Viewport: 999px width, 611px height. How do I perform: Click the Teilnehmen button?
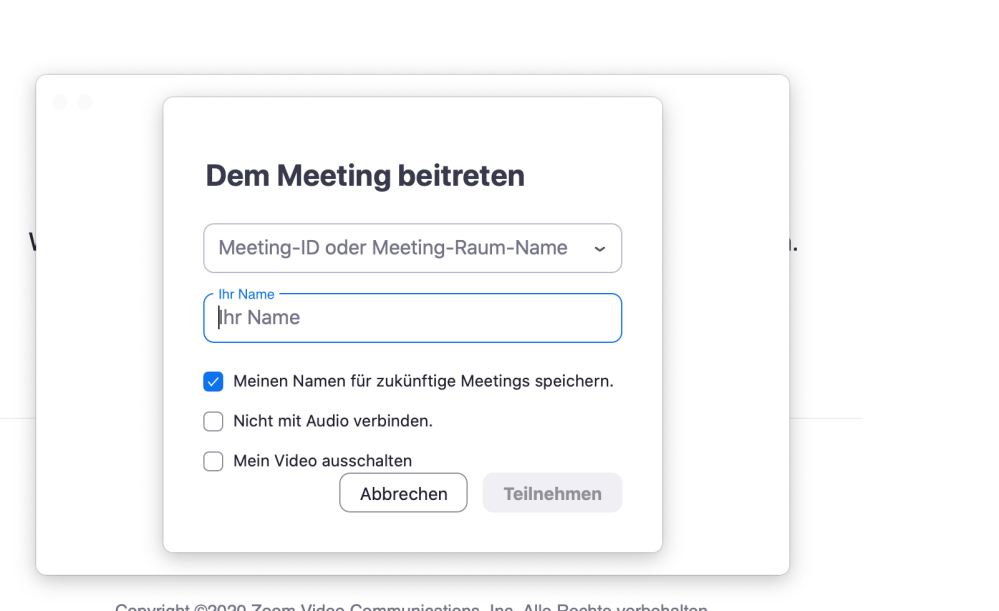[x=552, y=493]
